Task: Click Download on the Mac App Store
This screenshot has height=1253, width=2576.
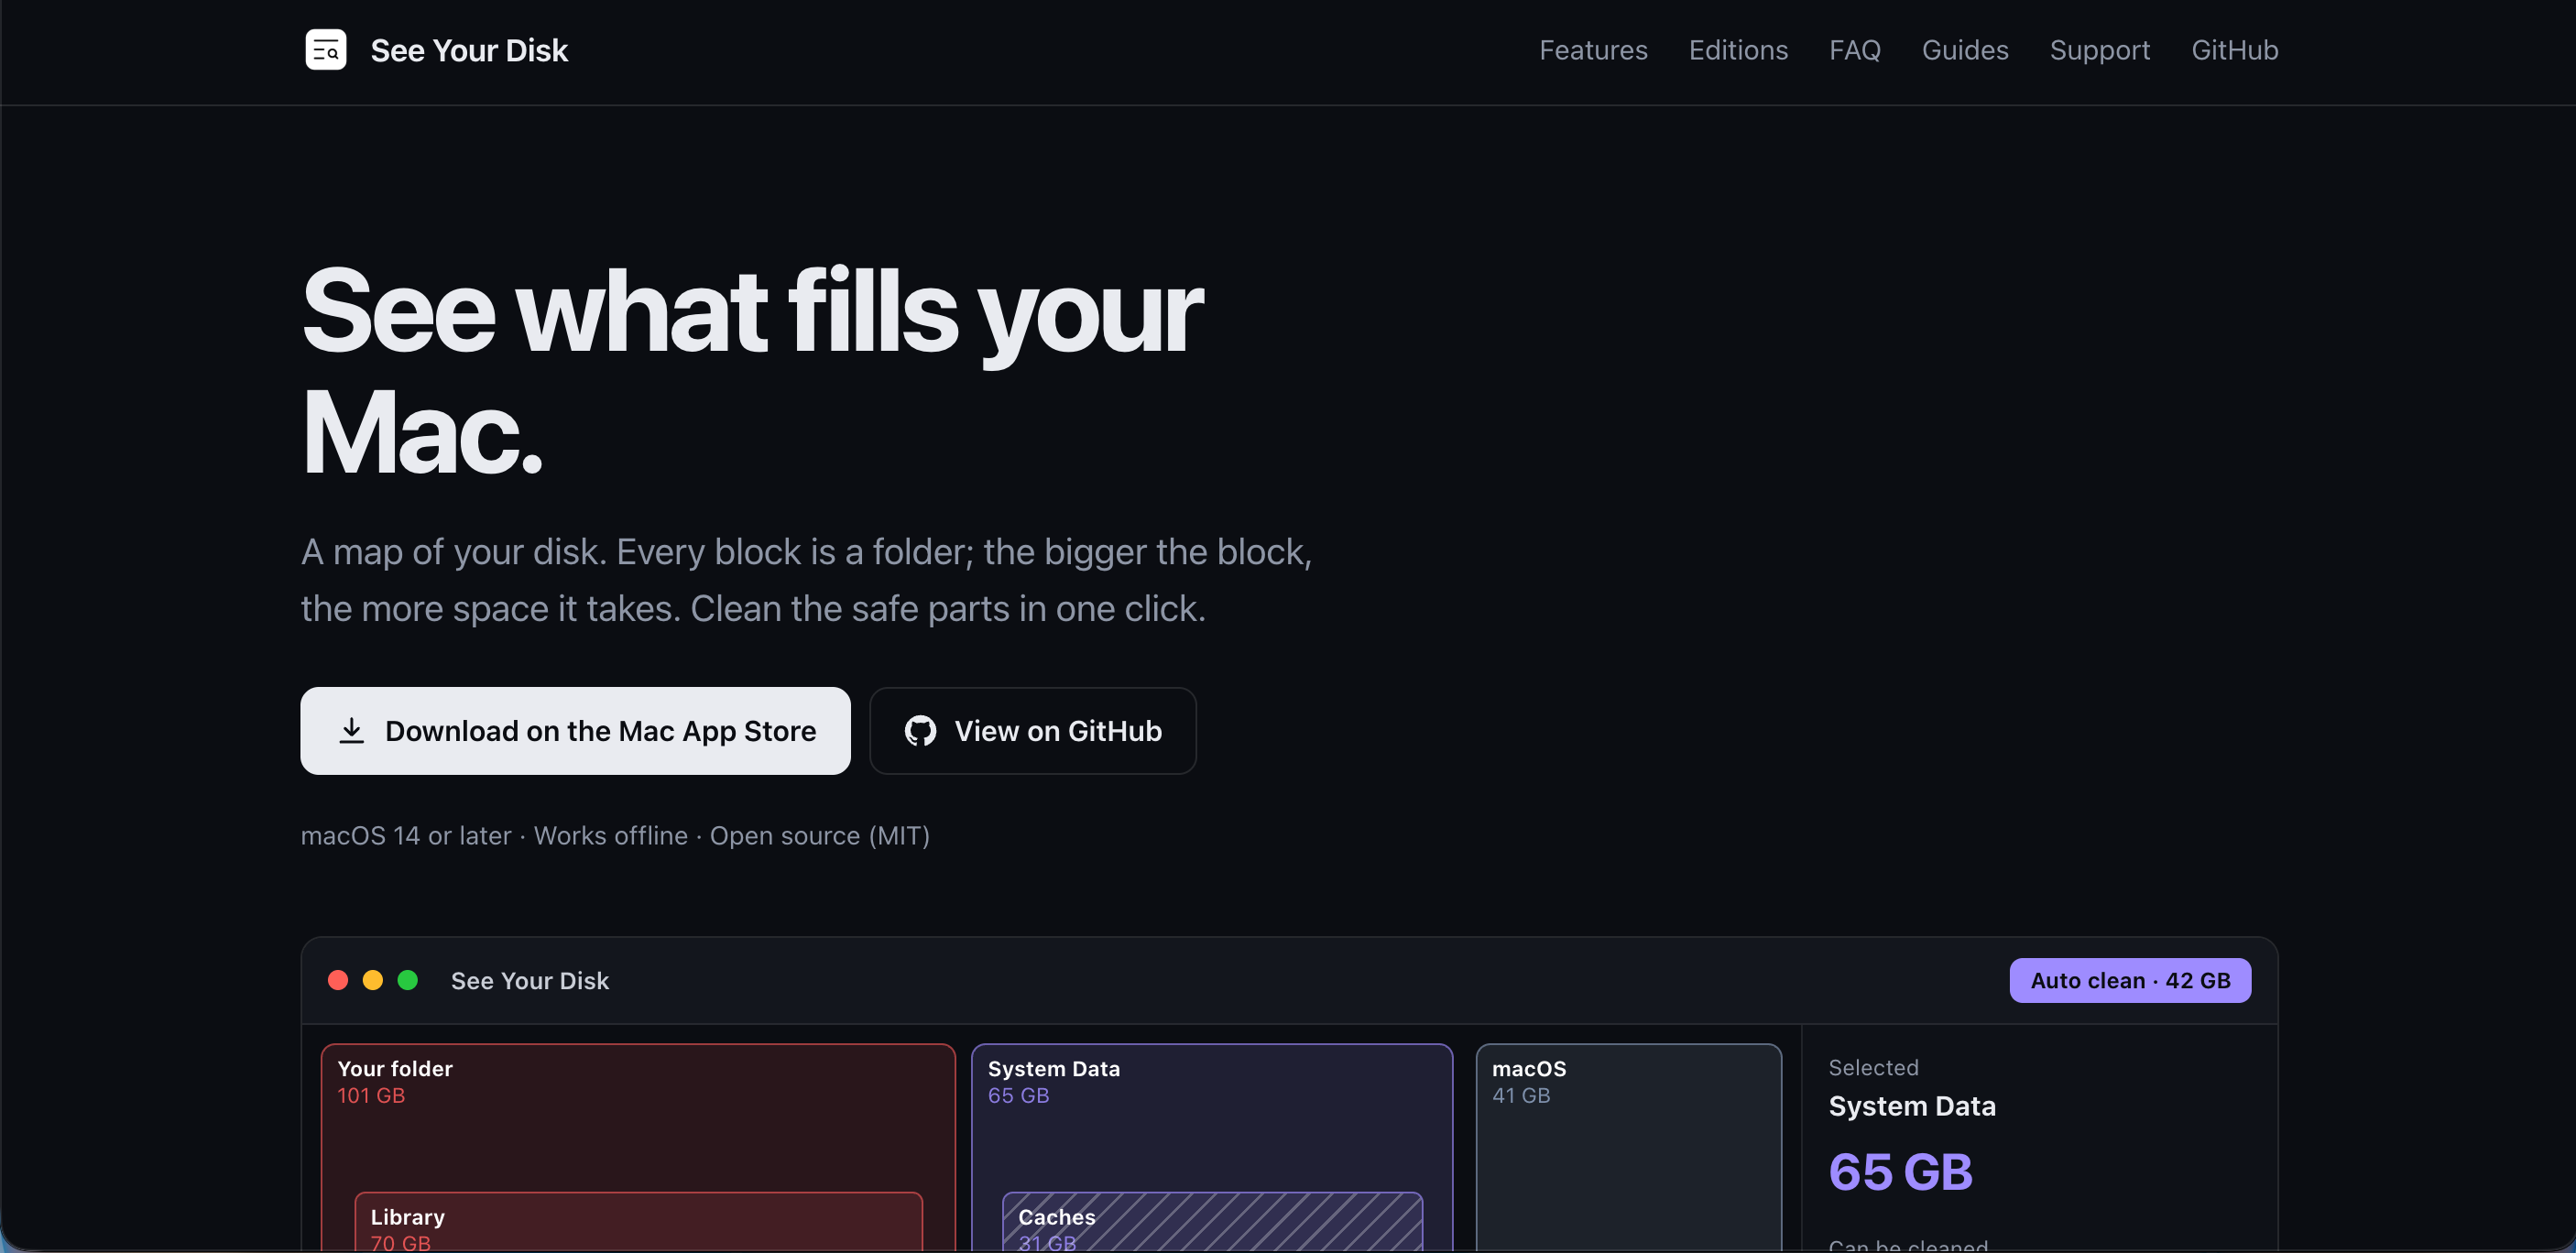Action: (x=575, y=731)
